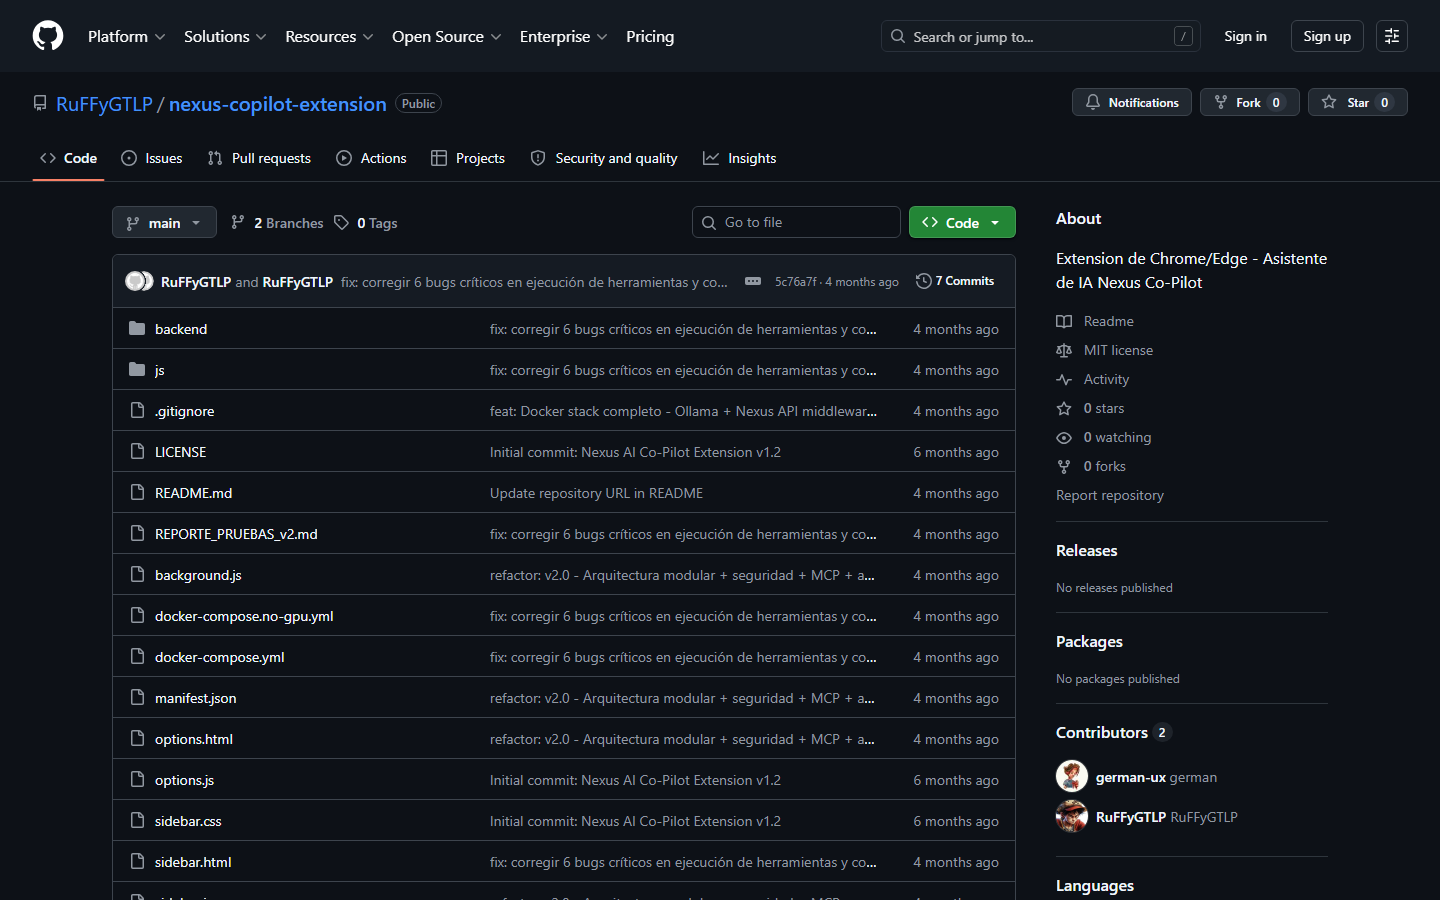Open the Issues tab
1440x900 pixels.
click(x=152, y=158)
